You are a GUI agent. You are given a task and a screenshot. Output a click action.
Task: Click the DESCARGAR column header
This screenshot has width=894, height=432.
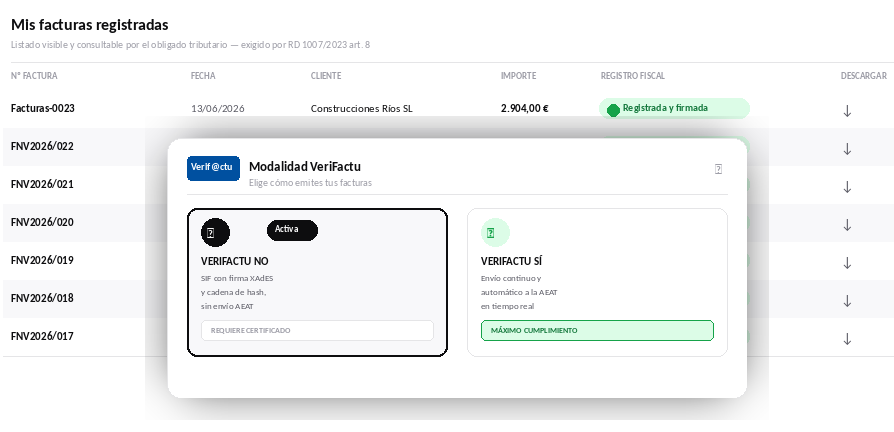(863, 76)
